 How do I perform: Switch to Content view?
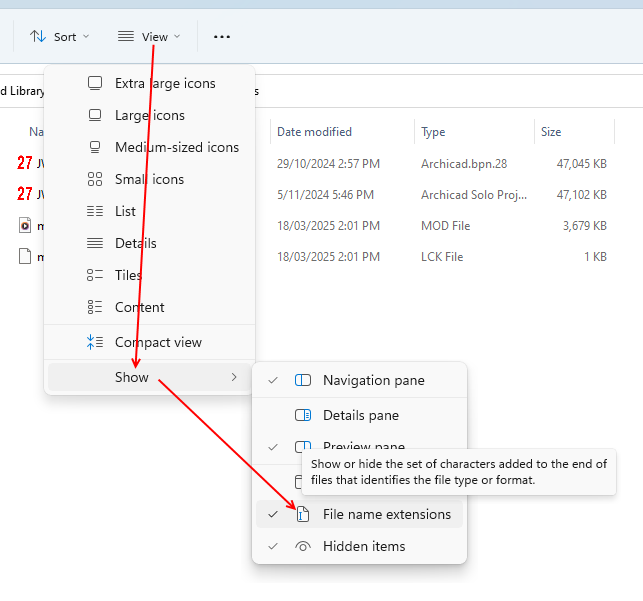(149, 307)
